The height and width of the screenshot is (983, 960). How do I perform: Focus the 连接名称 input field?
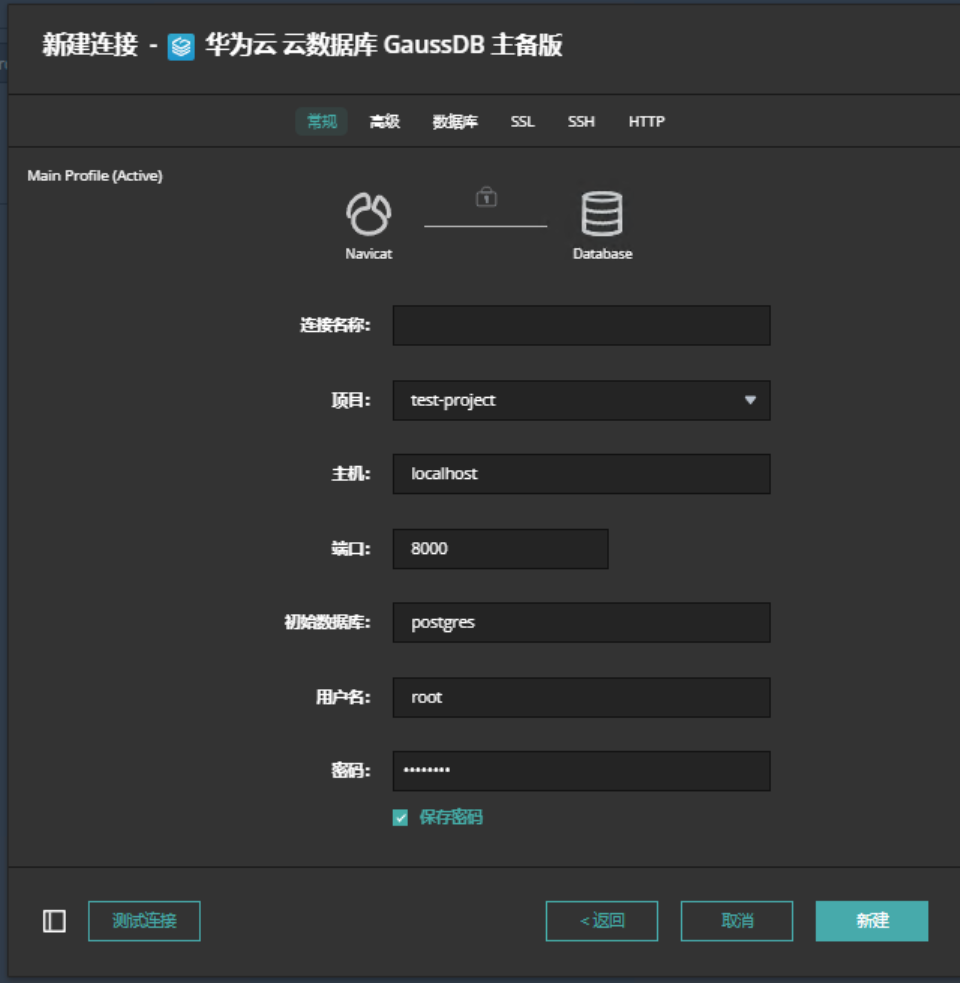point(581,326)
